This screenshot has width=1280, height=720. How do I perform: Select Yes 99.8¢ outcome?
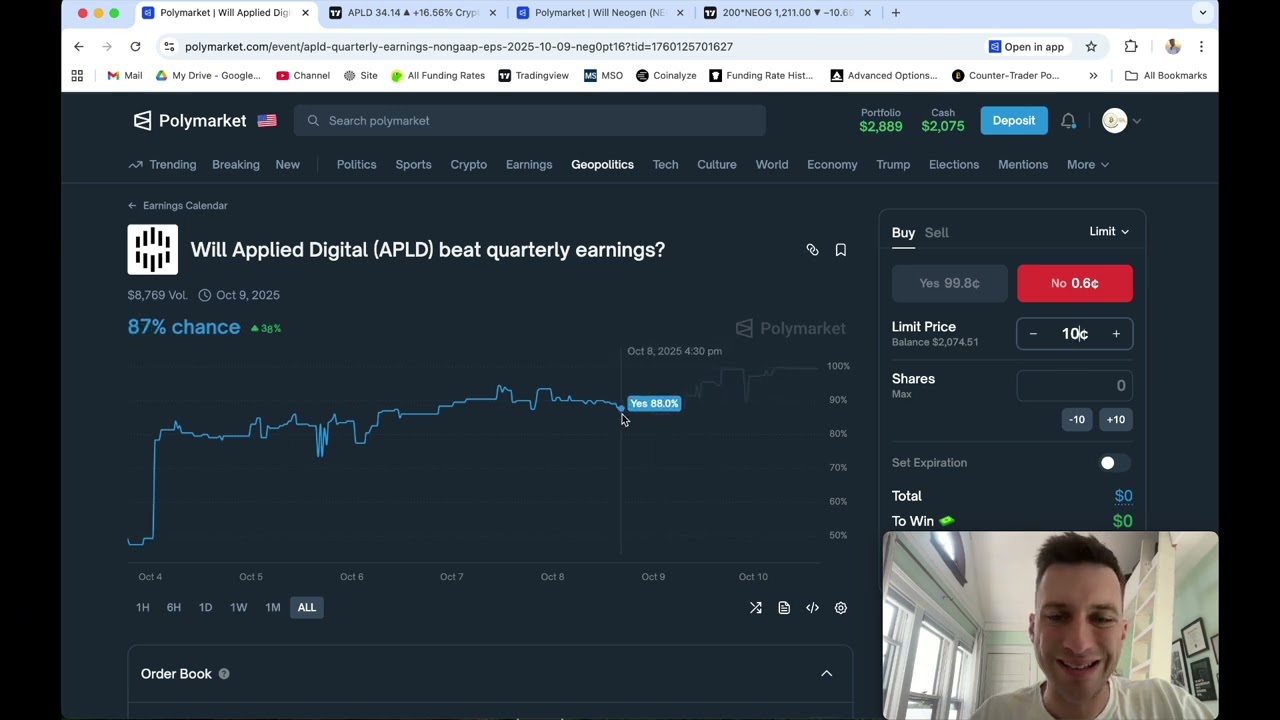click(x=949, y=283)
